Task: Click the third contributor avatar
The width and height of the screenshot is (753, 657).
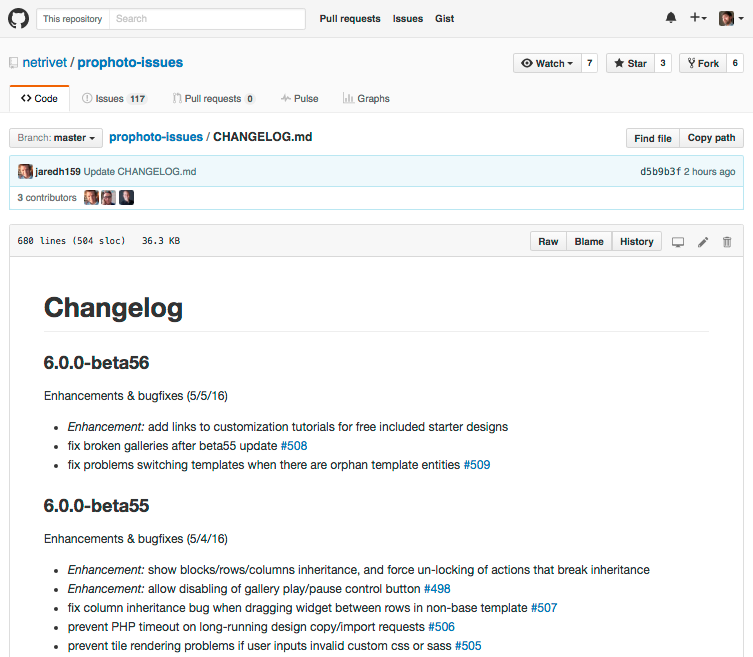Action: tap(126, 197)
